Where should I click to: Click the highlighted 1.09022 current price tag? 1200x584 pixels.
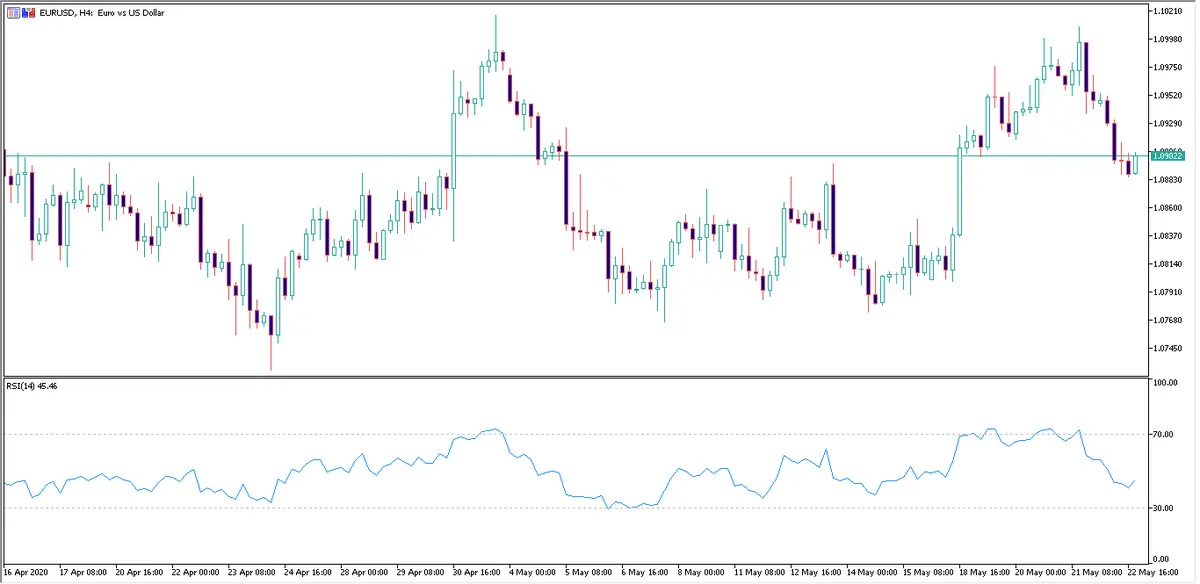coord(1168,156)
